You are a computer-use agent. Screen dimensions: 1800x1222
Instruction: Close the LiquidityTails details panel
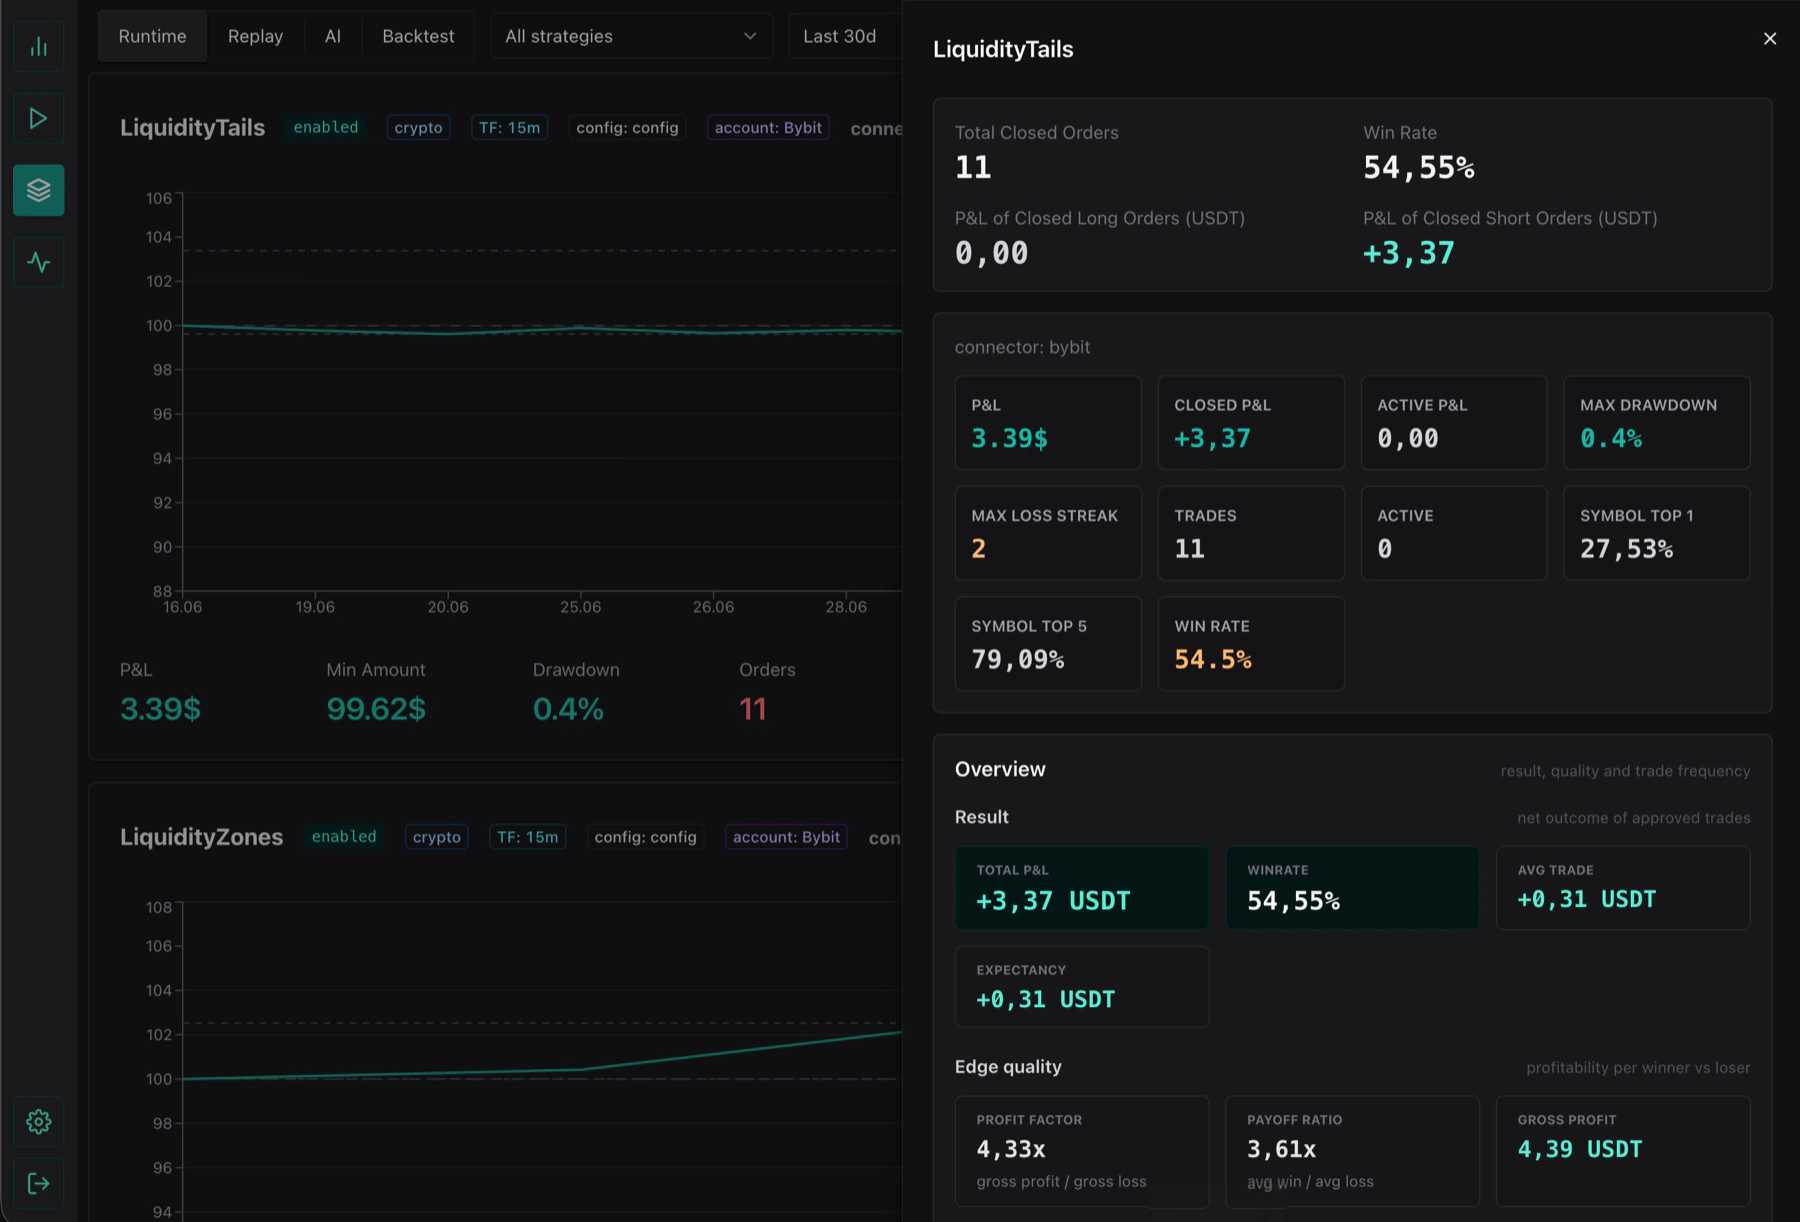pyautogui.click(x=1769, y=39)
